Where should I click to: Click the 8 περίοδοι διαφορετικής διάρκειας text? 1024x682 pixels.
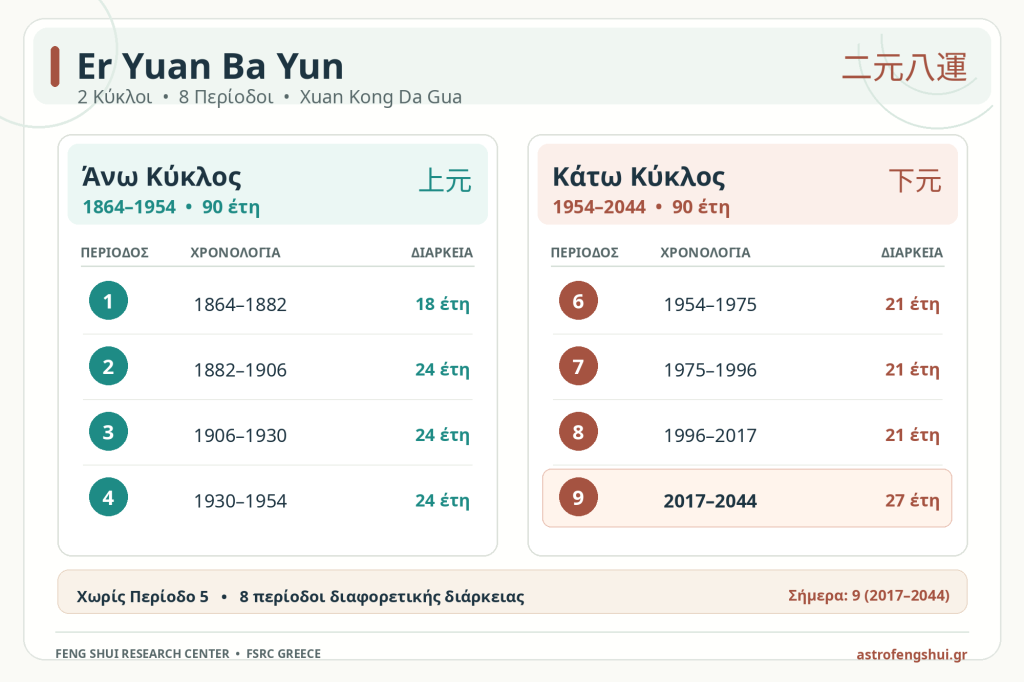382,596
